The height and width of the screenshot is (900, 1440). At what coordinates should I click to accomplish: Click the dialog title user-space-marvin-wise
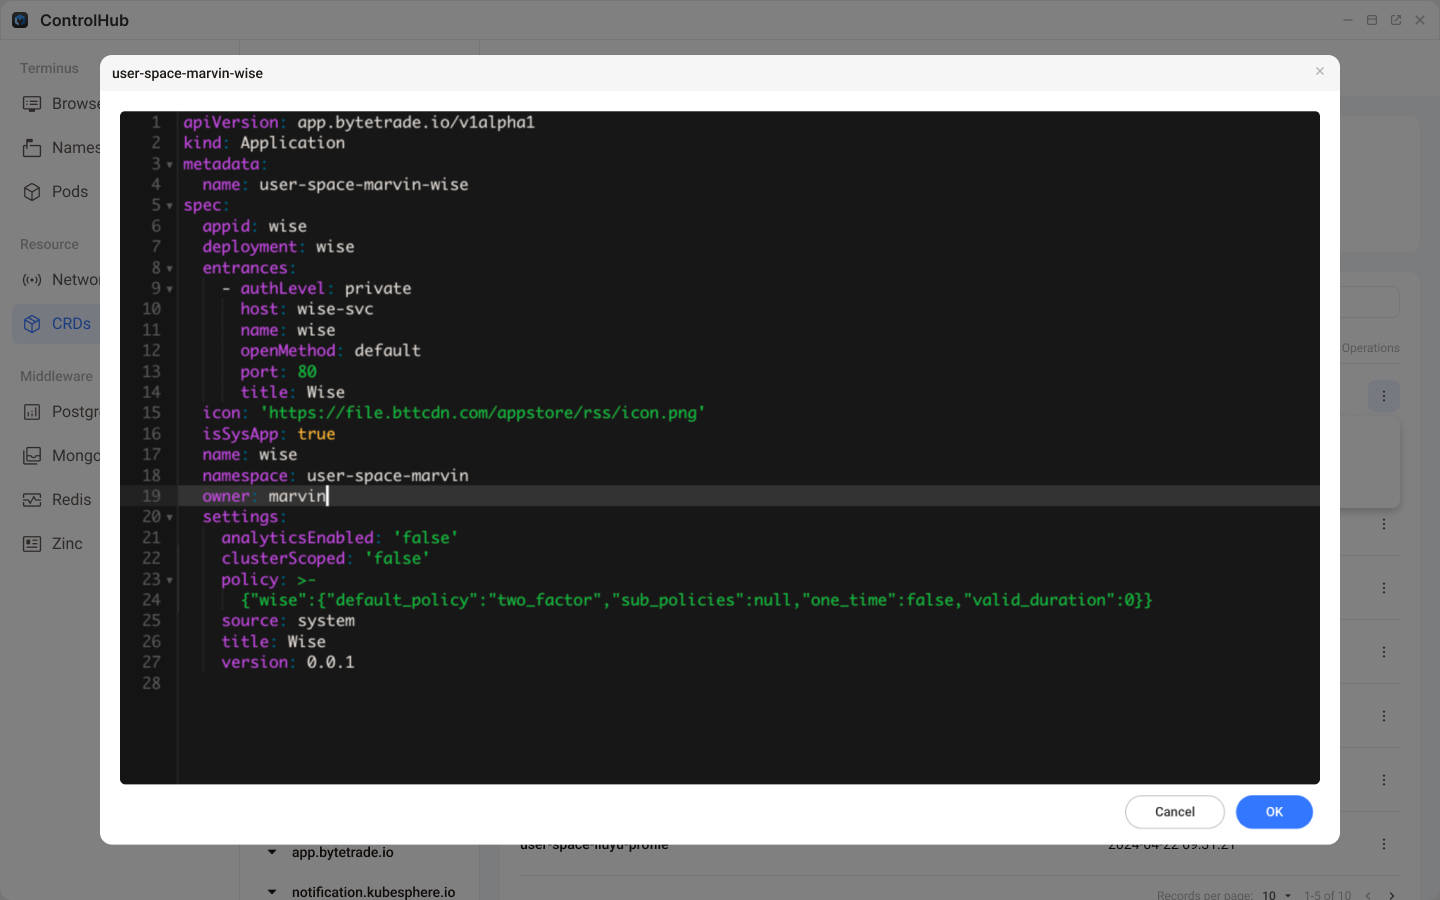[x=187, y=73]
